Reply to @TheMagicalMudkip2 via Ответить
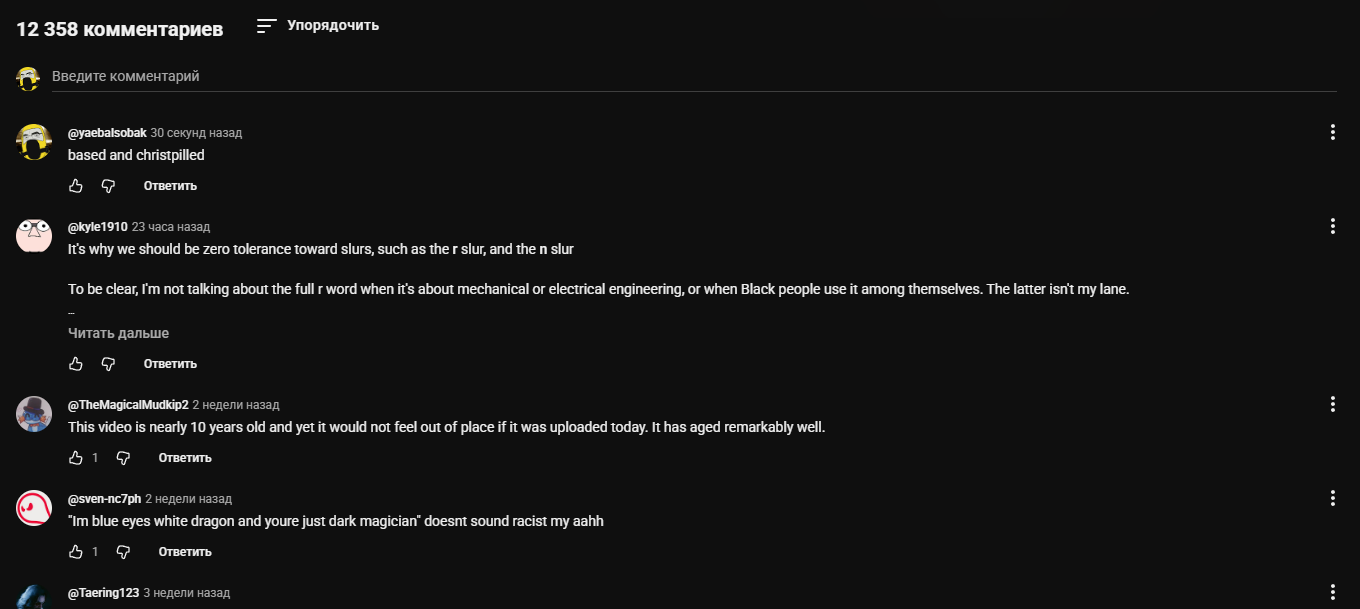Image resolution: width=1360 pixels, height=609 pixels. point(185,458)
